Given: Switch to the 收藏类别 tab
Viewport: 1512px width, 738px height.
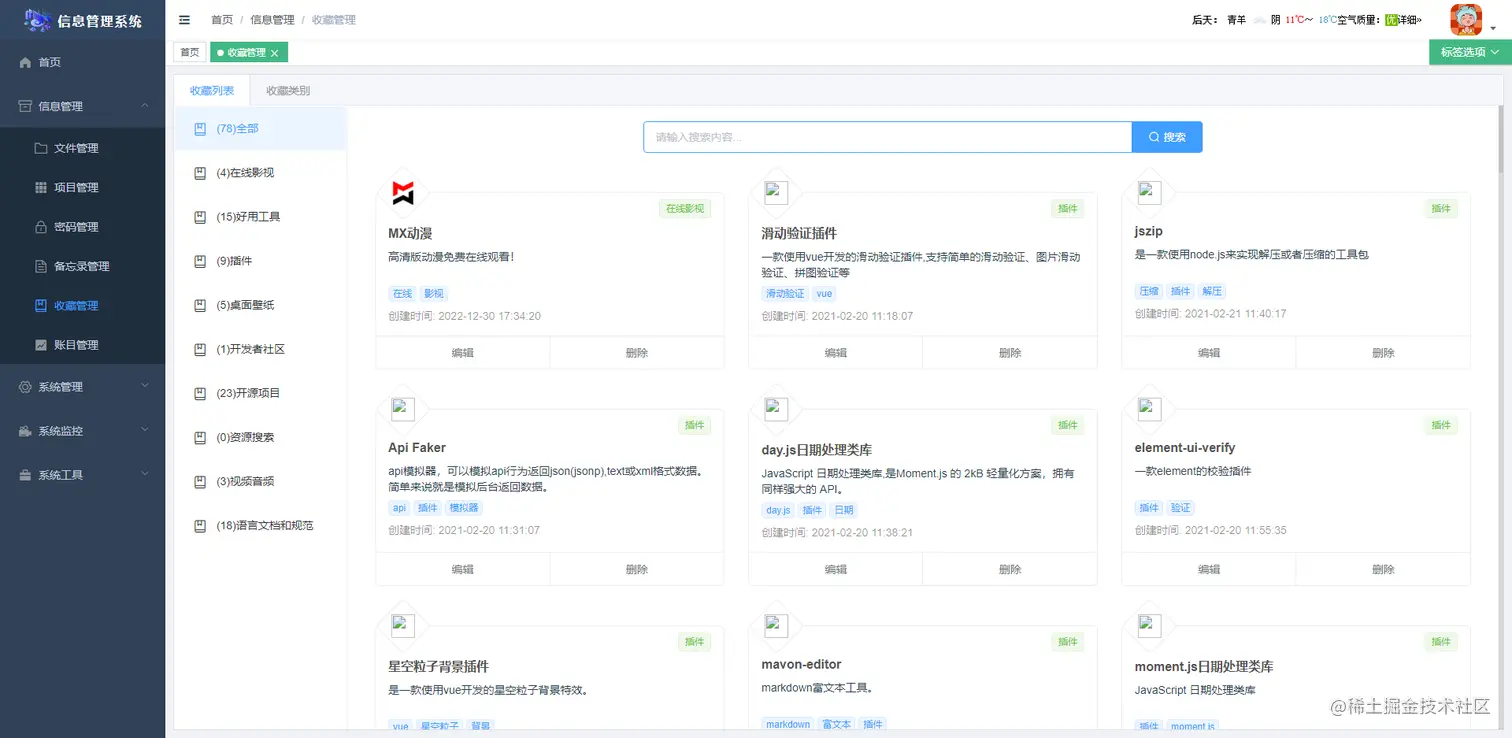Looking at the screenshot, I should coord(288,90).
